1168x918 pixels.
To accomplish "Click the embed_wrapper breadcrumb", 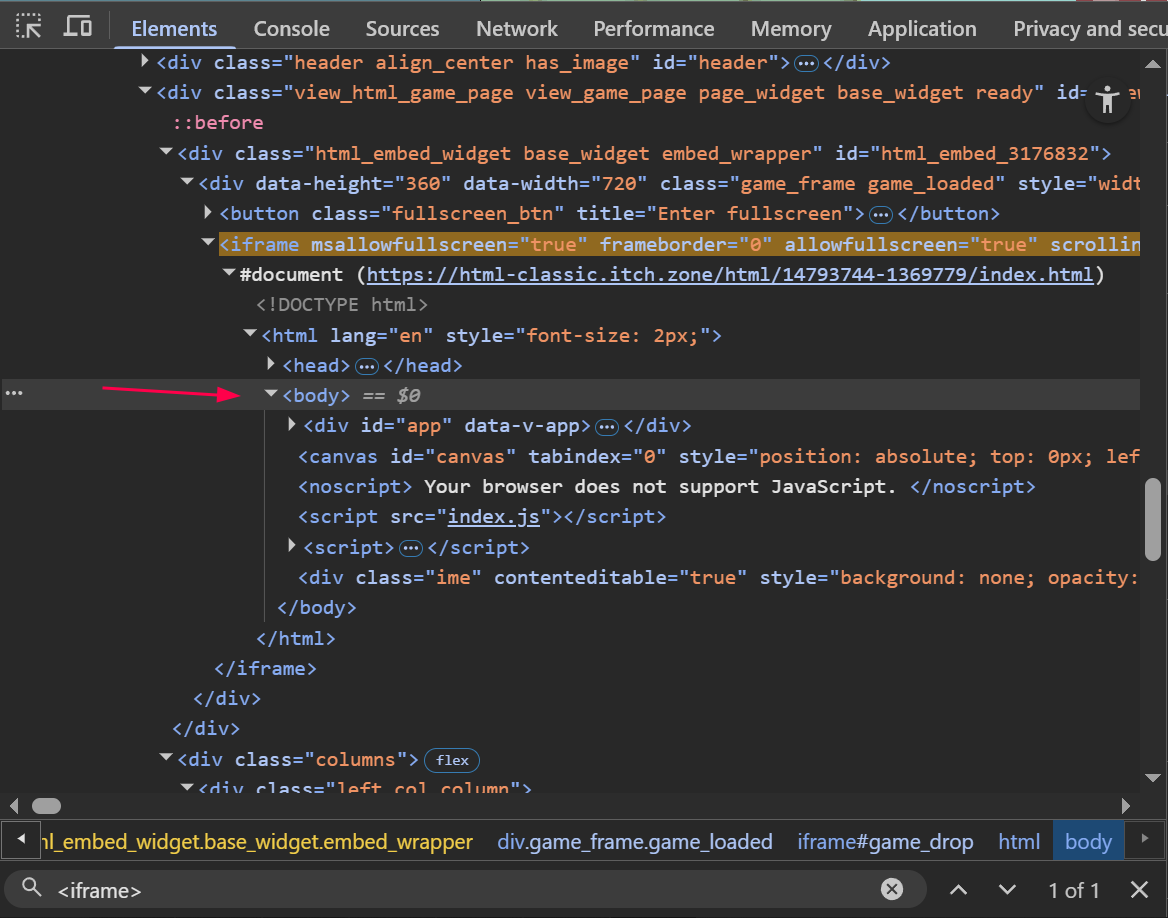I will (x=257, y=842).
